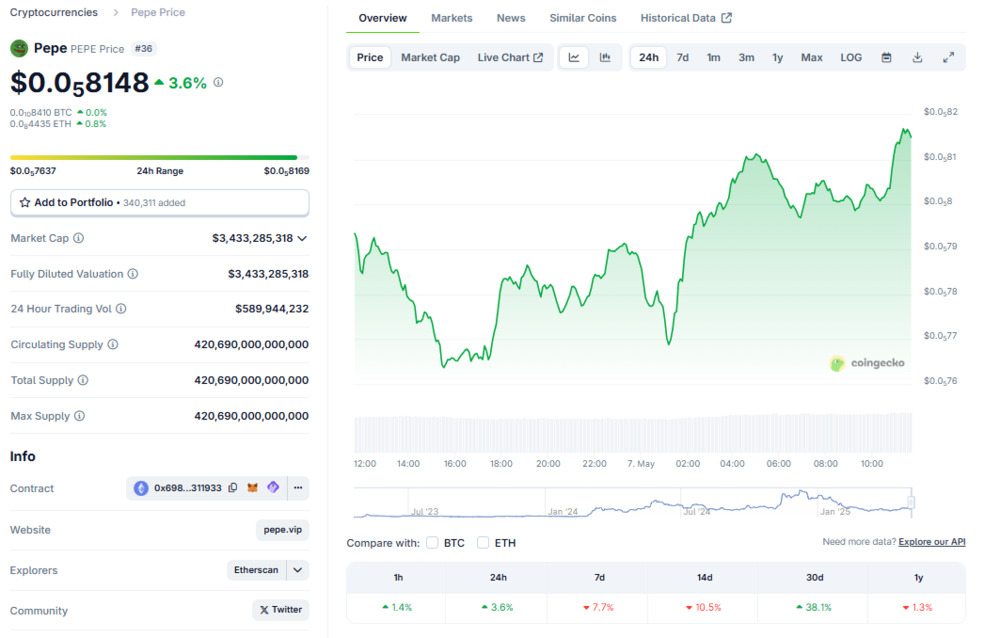Select the 3m chart range
The height and width of the screenshot is (638, 984).
point(746,58)
